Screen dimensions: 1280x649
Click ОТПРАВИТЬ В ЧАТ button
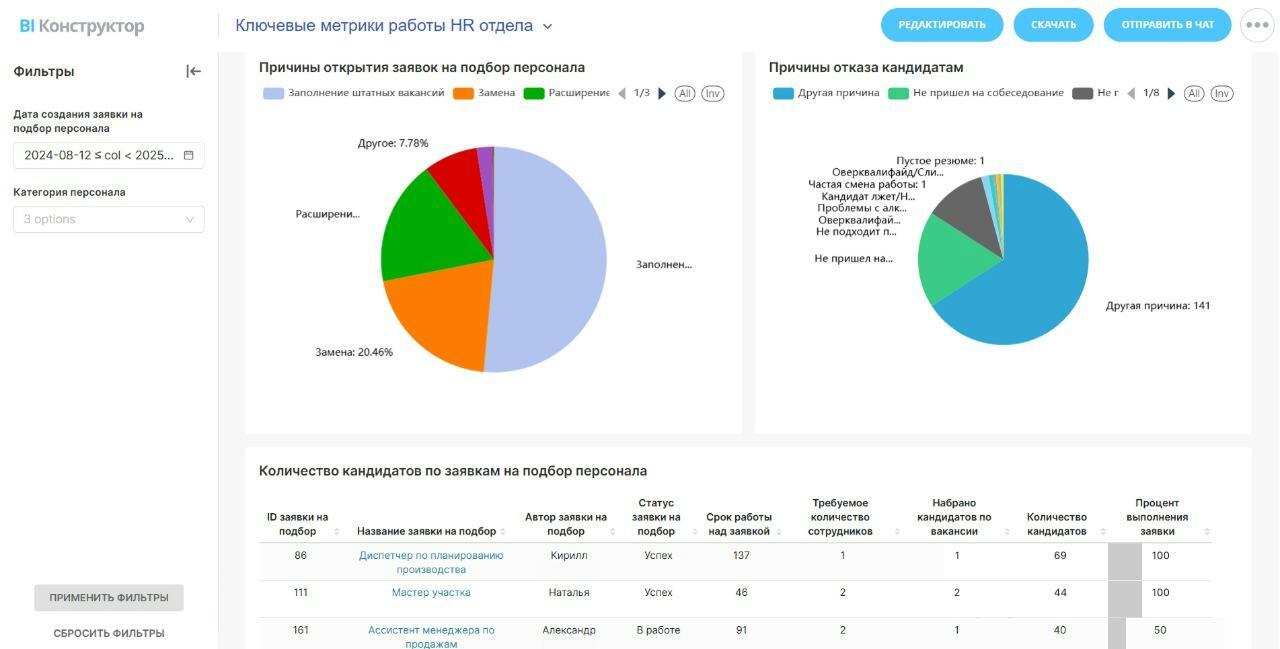tap(1167, 25)
